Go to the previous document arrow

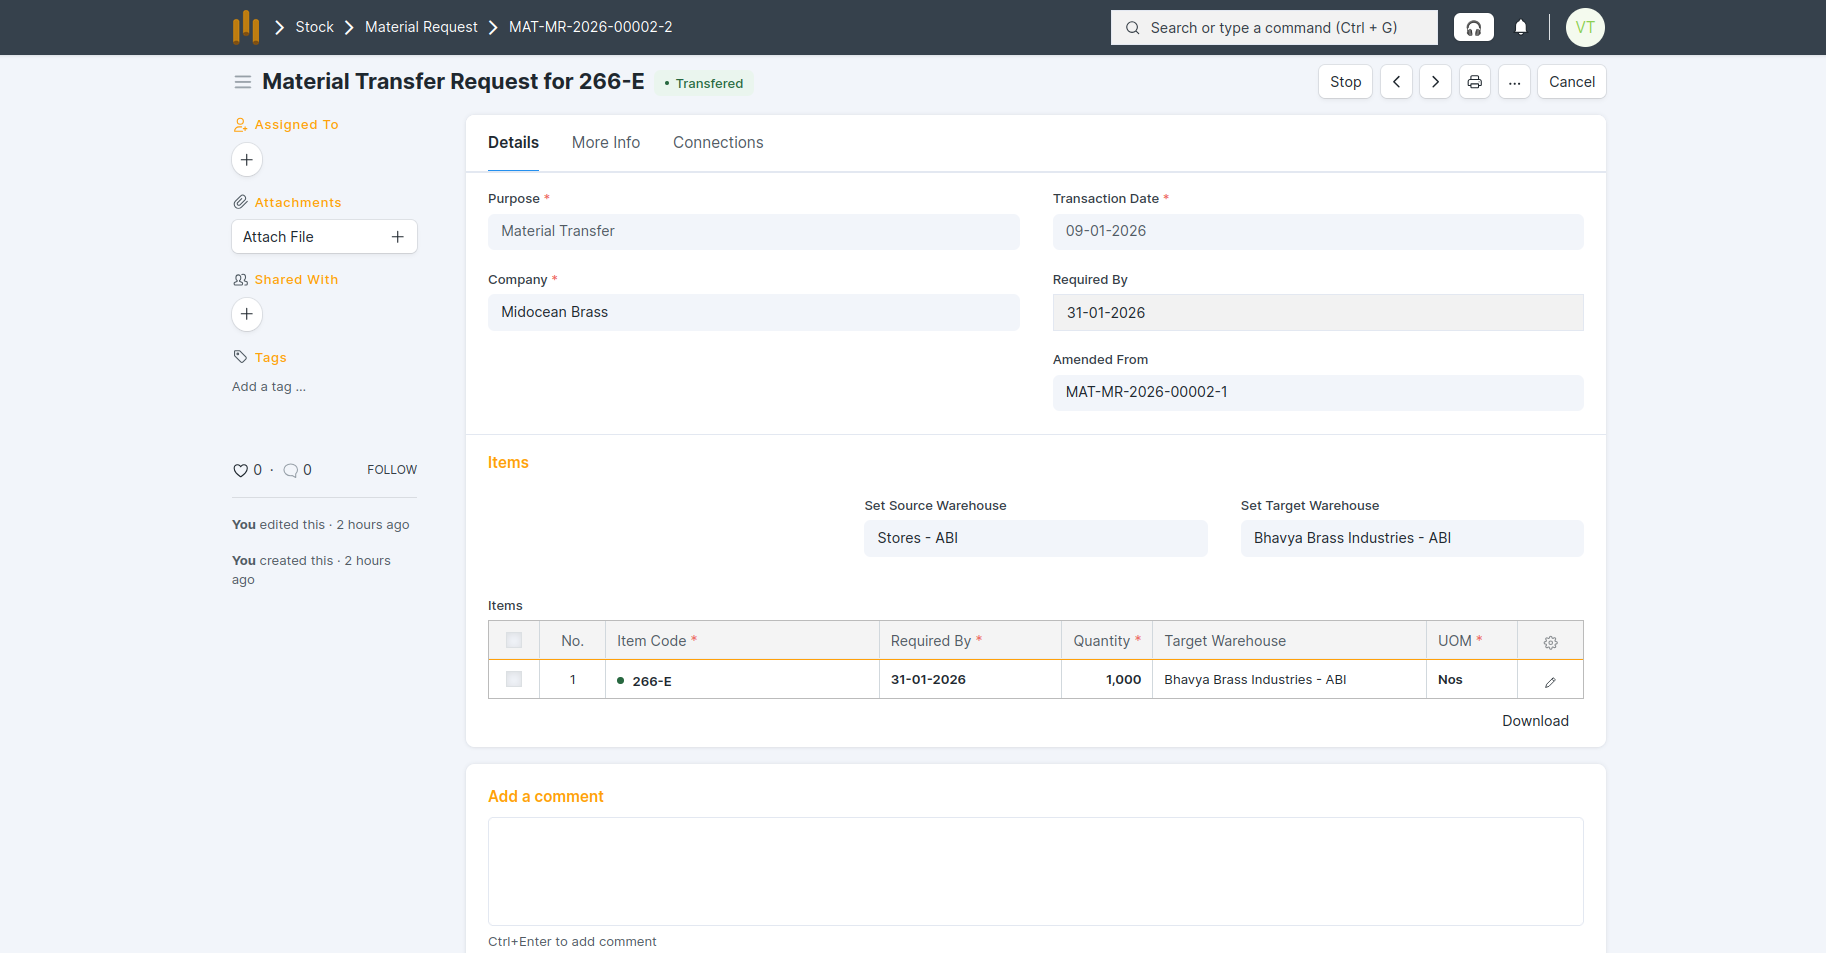point(1396,82)
